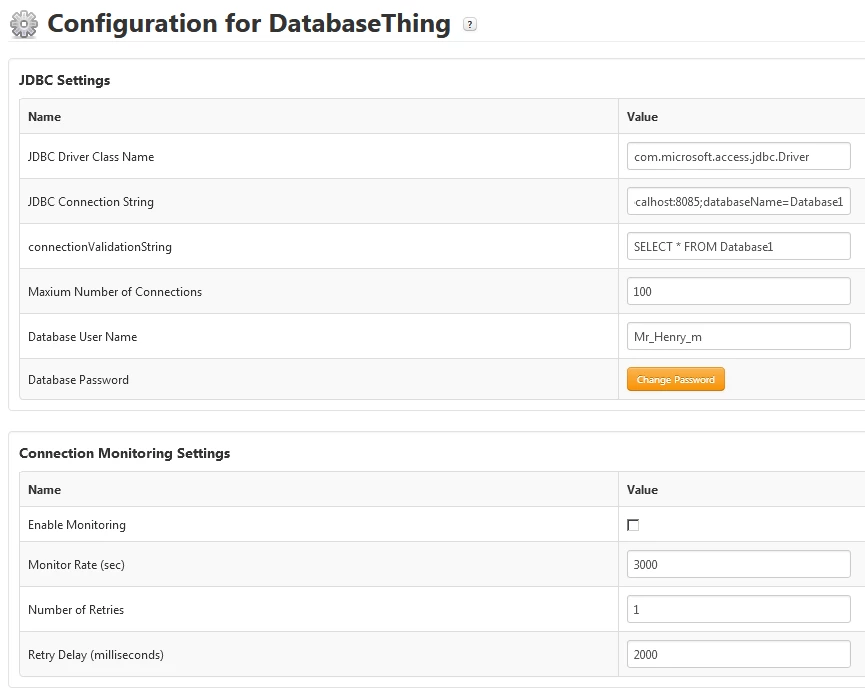
Task: Click the help question mark icon beside title
Action: (x=469, y=24)
